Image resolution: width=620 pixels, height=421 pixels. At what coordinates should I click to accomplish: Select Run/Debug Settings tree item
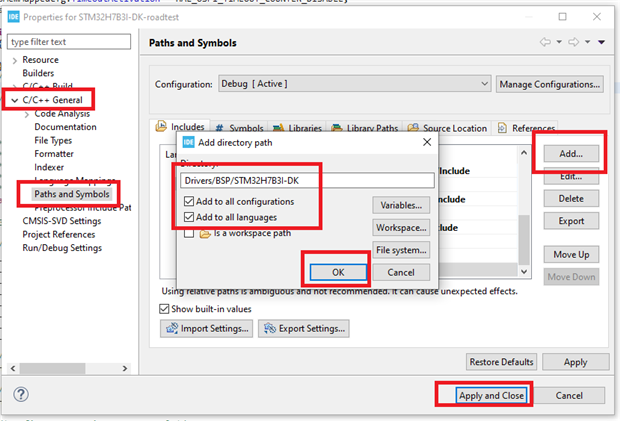pyautogui.click(x=62, y=248)
